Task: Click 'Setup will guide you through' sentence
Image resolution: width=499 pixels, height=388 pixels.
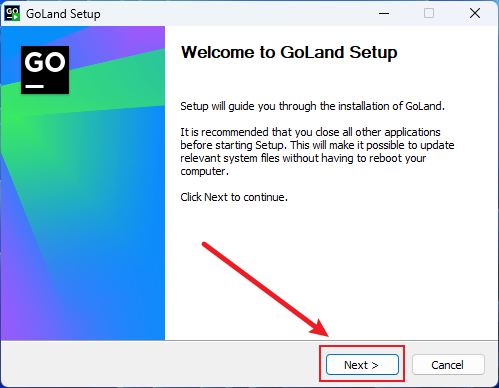Action: pos(312,106)
